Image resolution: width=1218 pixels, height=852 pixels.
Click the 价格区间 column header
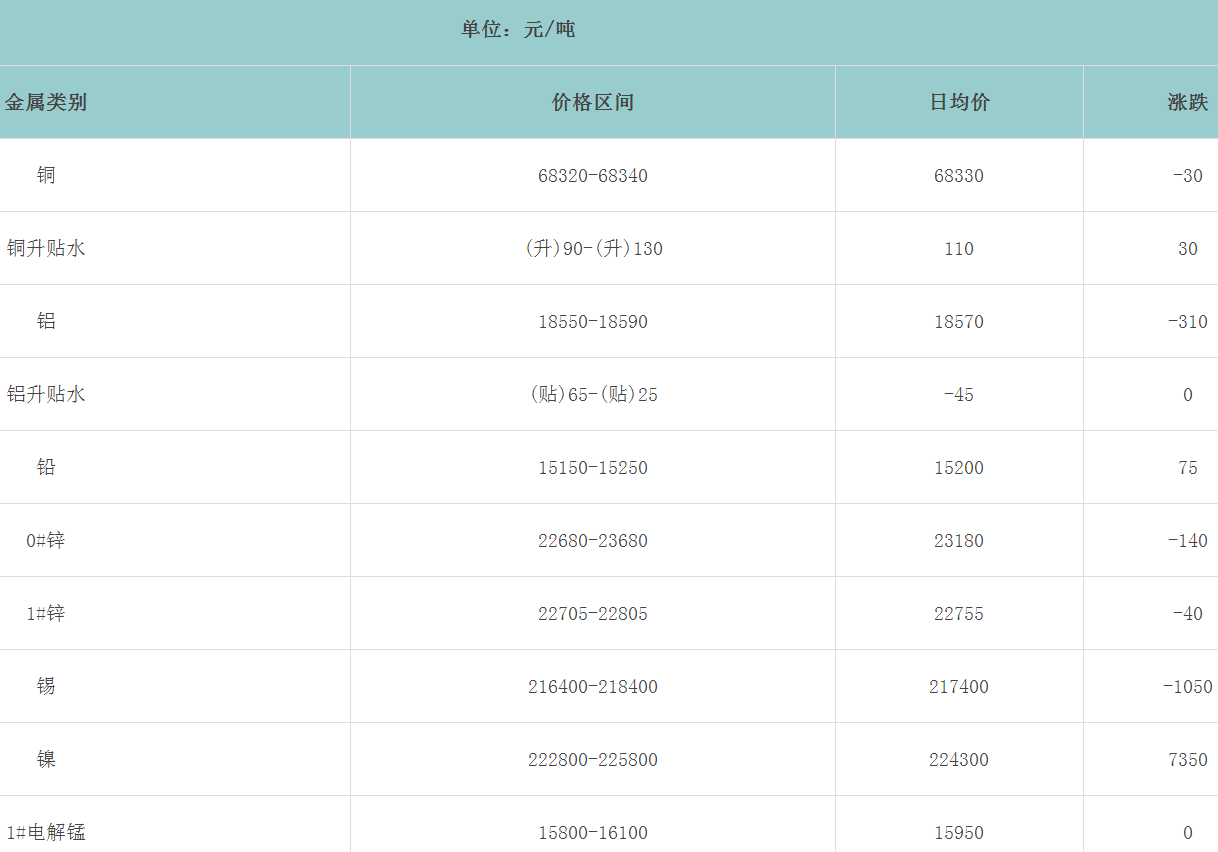pos(593,102)
